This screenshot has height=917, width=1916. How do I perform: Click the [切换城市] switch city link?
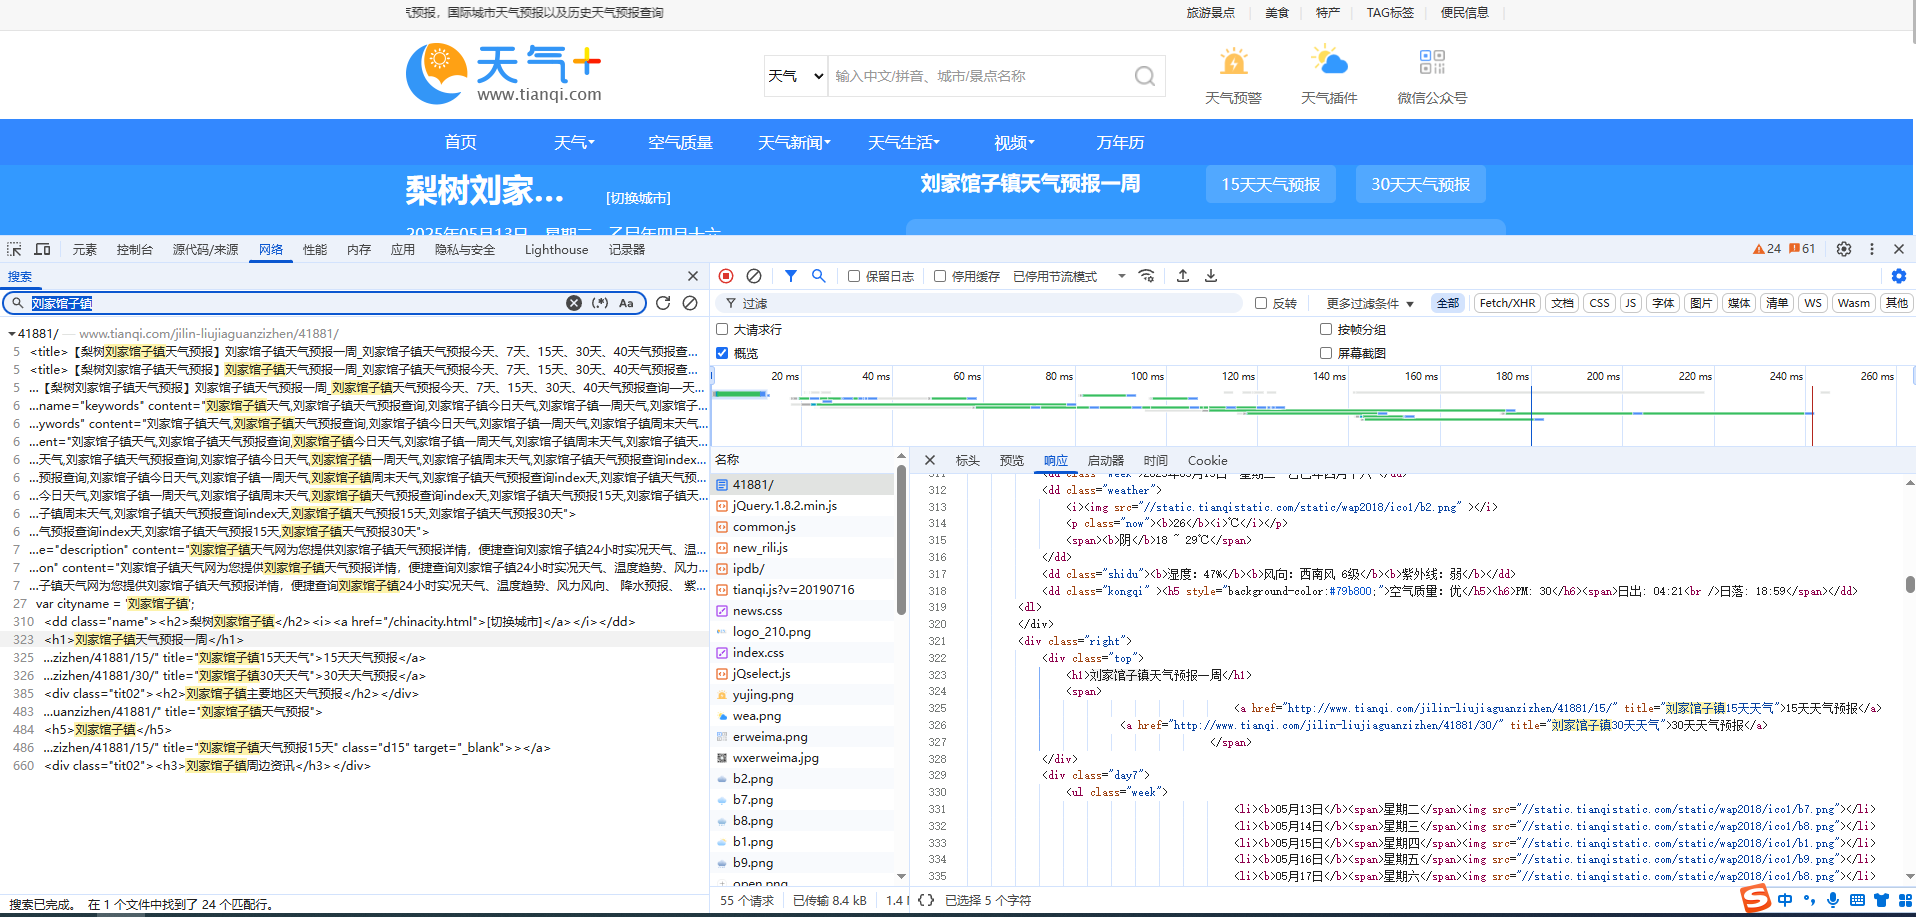click(x=638, y=198)
